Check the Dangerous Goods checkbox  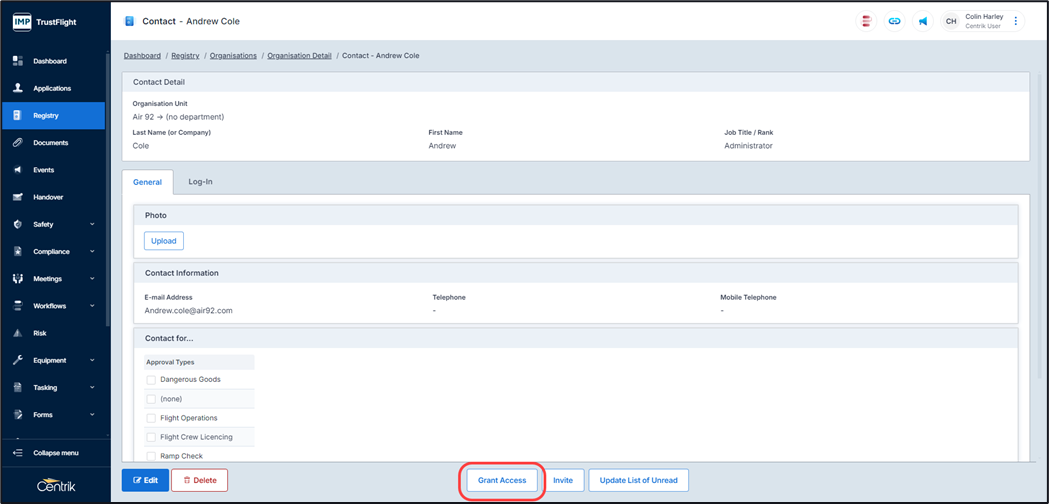pos(151,380)
